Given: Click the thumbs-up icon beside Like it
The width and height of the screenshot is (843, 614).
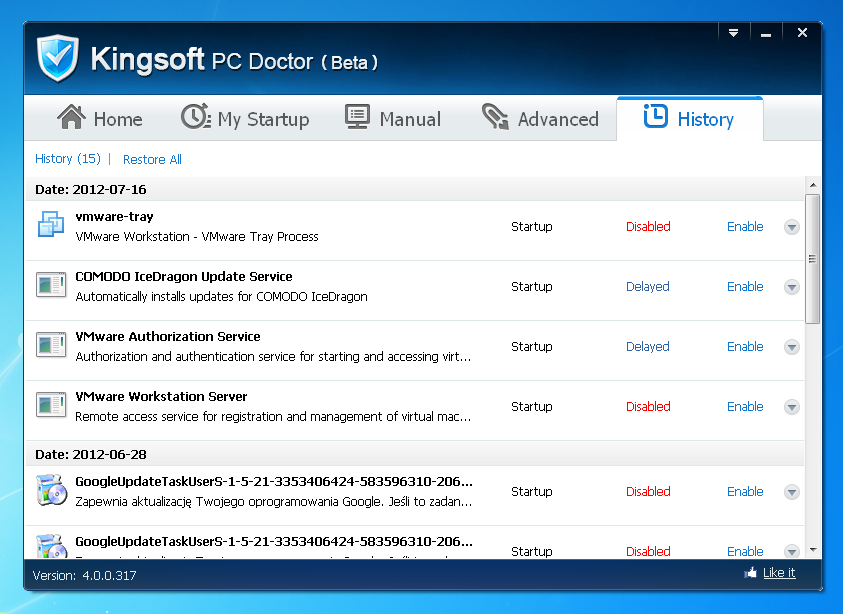Looking at the screenshot, I should (x=751, y=573).
